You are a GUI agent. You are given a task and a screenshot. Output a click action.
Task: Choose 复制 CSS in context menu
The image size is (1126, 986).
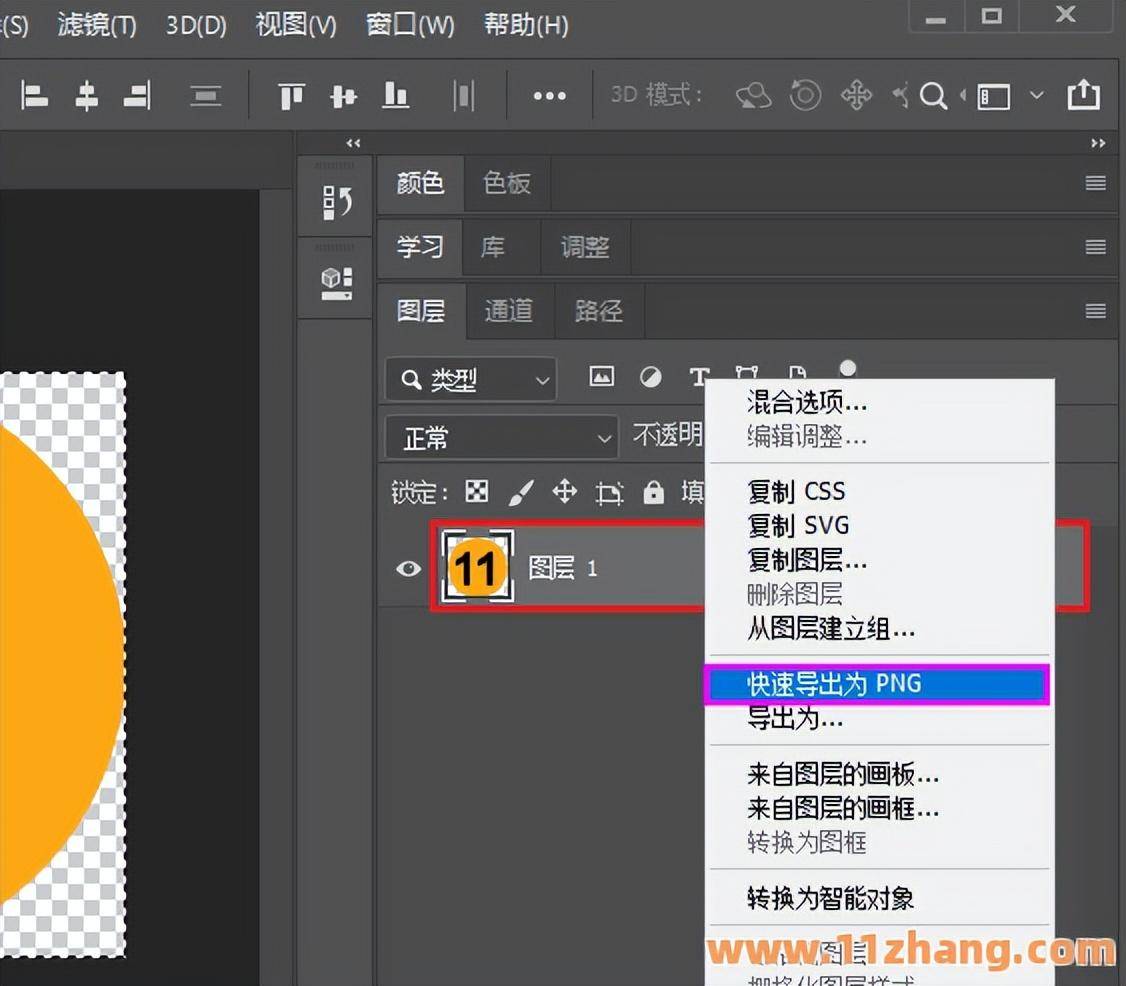coord(878,491)
